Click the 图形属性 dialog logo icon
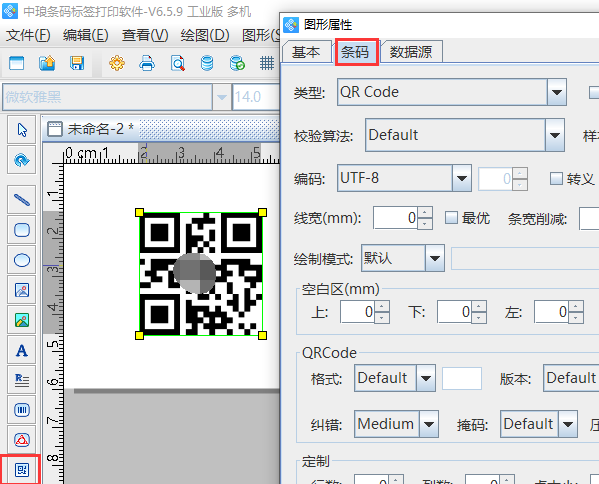 pos(291,25)
